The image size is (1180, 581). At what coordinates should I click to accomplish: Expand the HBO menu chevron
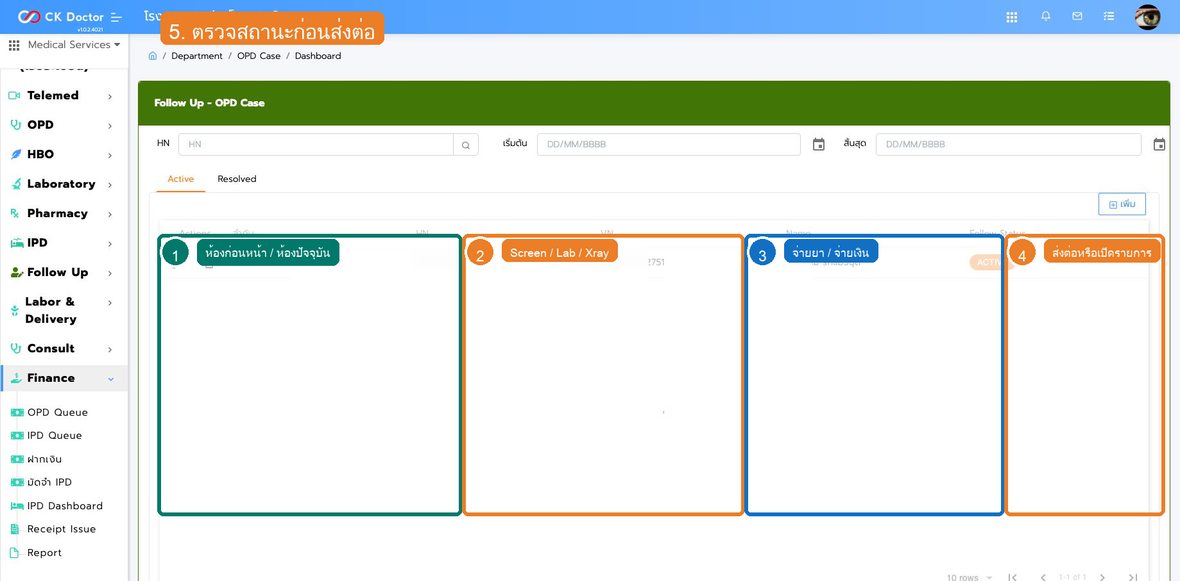coord(110,155)
